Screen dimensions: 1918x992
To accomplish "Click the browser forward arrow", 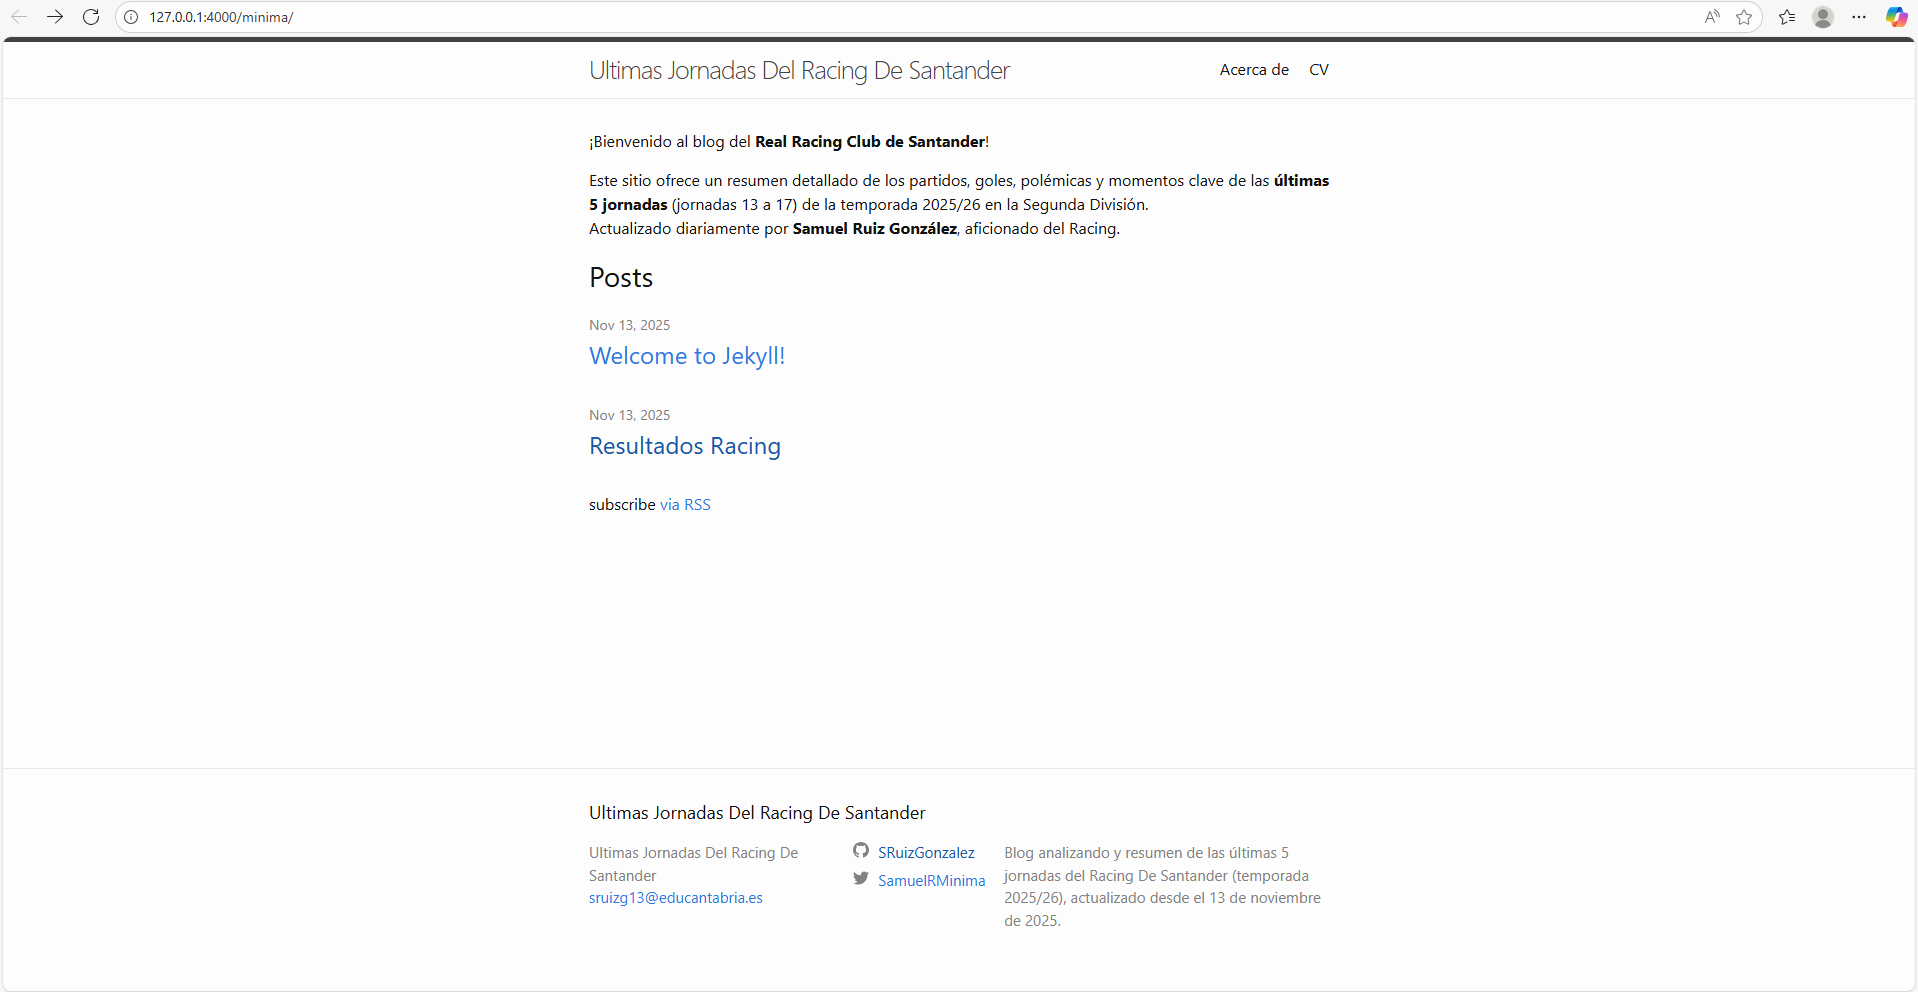I will (x=55, y=17).
